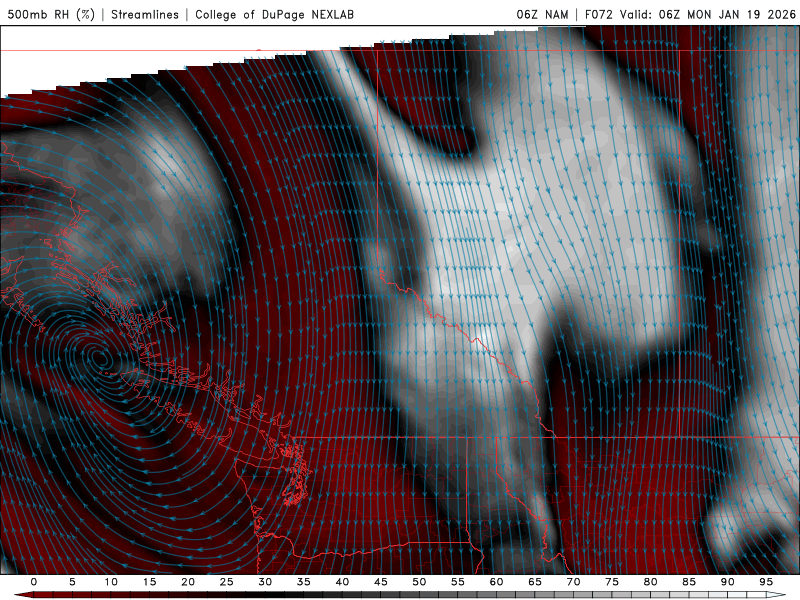The height and width of the screenshot is (600, 800).
Task: Click the colorbar label '80'
Action: [x=650, y=582]
